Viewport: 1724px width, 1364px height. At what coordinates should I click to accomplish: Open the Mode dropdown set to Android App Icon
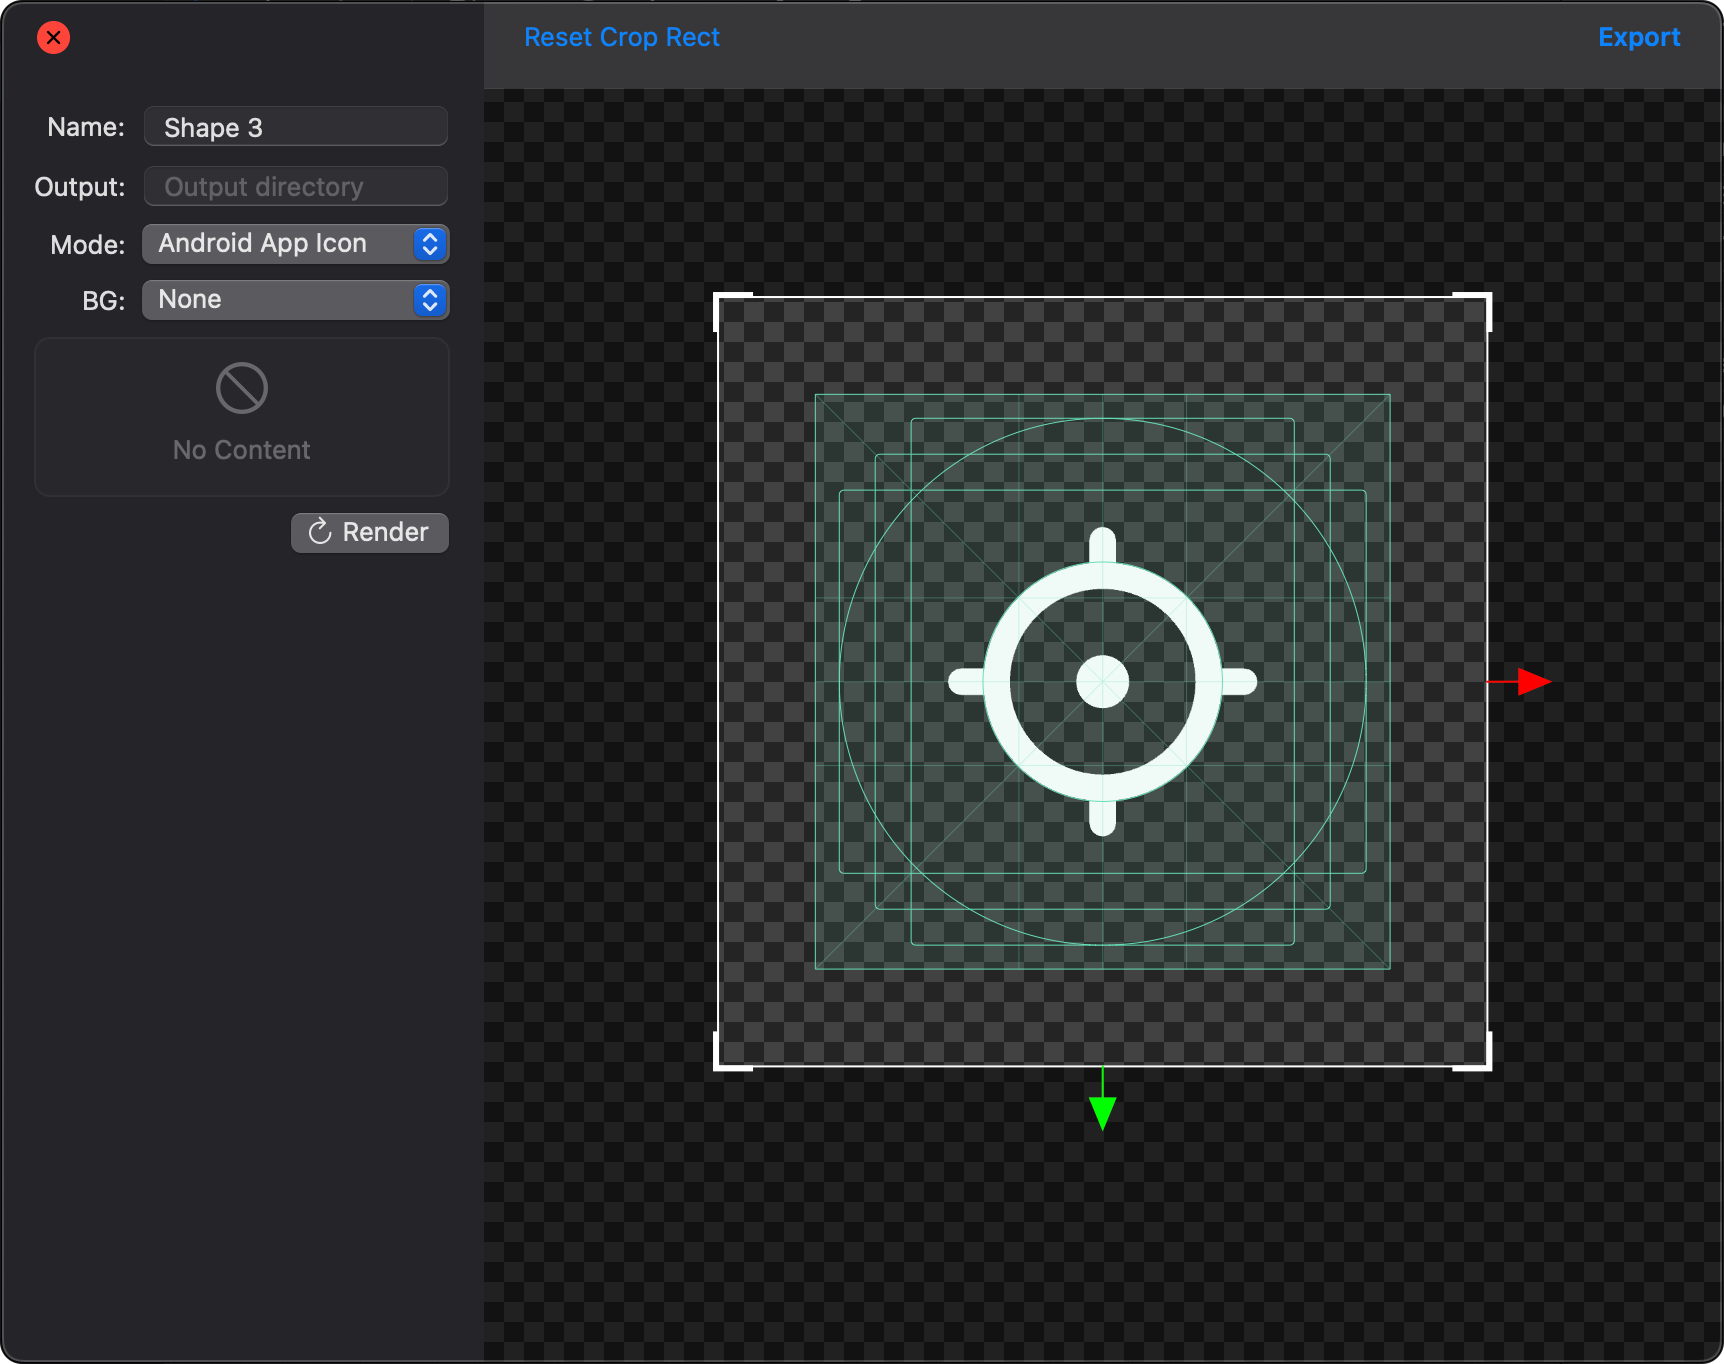[295, 244]
